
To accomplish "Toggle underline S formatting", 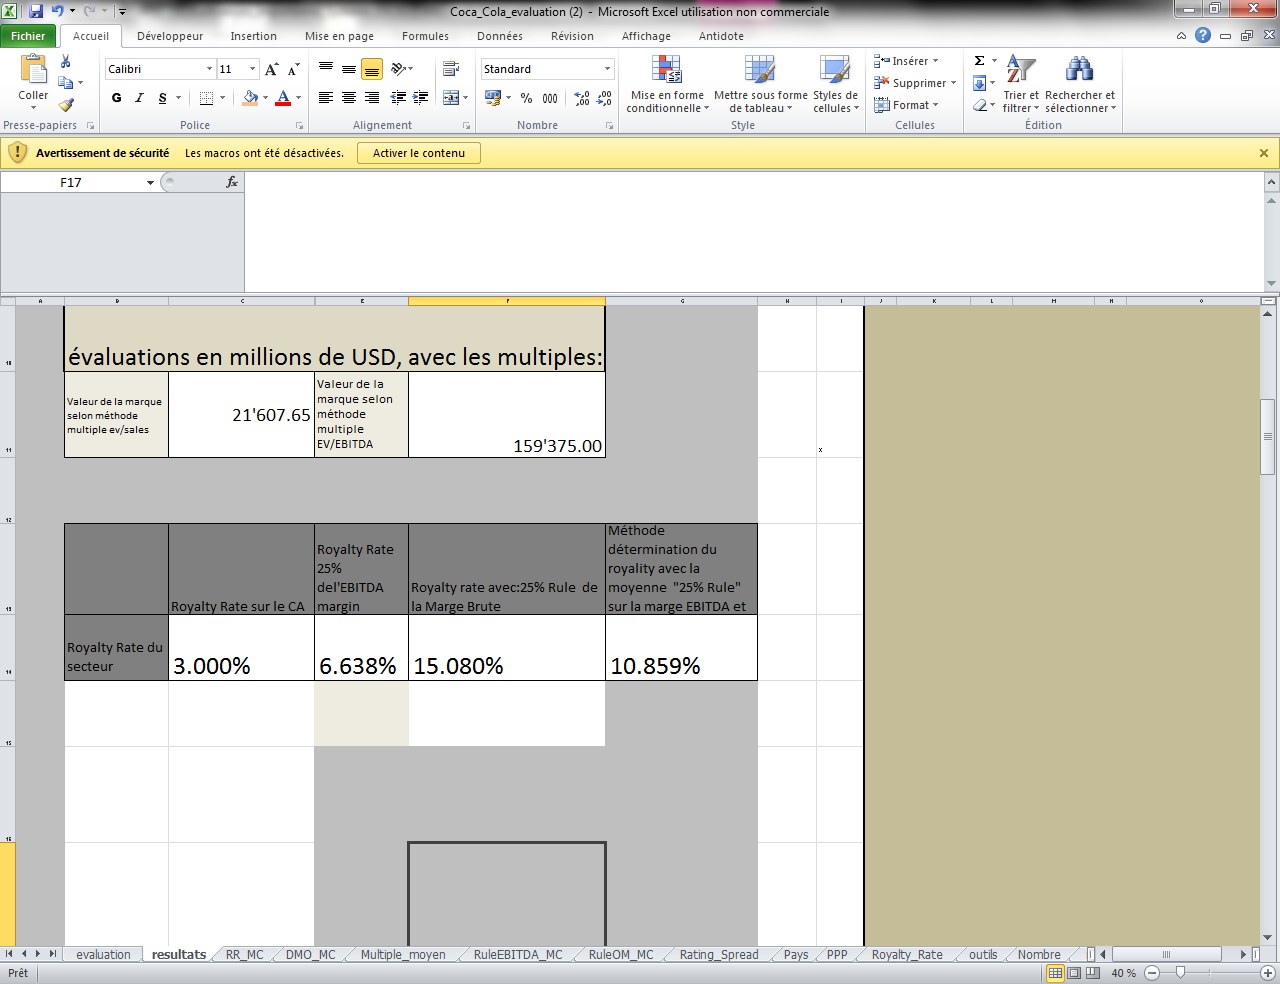I will tap(162, 98).
